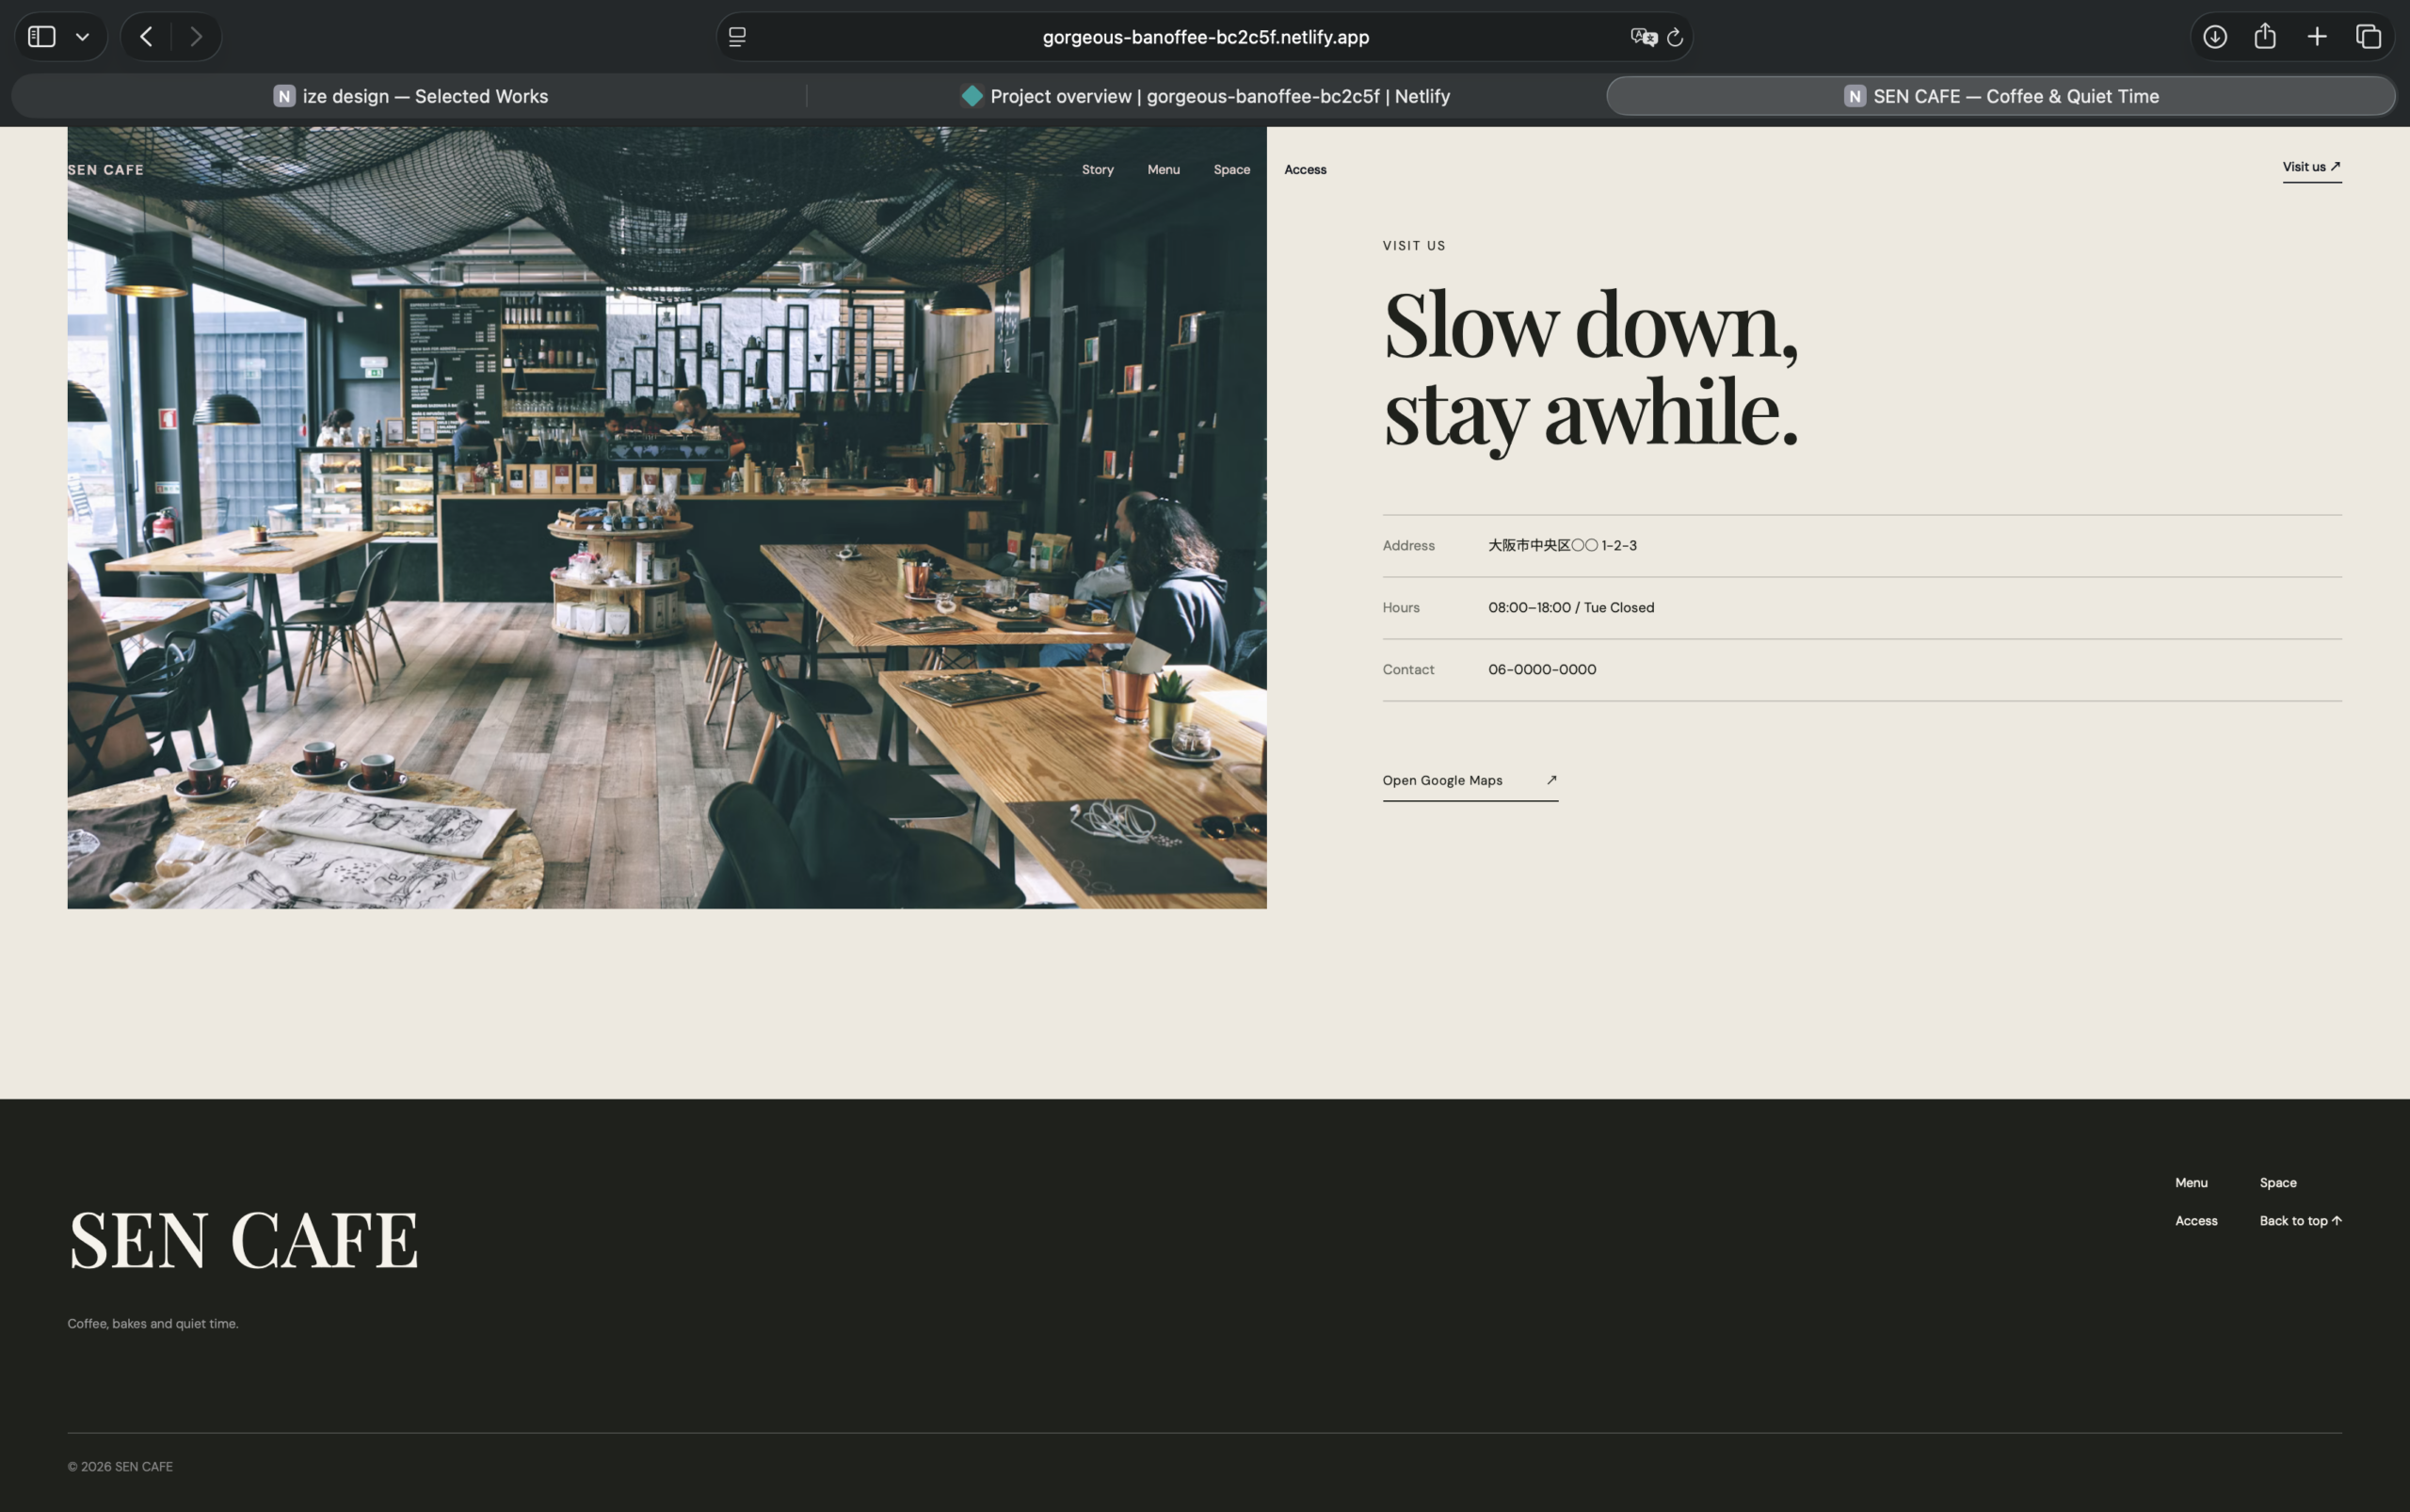The width and height of the screenshot is (2410, 1512).
Task: Open Story in the site navigation
Action: pos(1098,170)
